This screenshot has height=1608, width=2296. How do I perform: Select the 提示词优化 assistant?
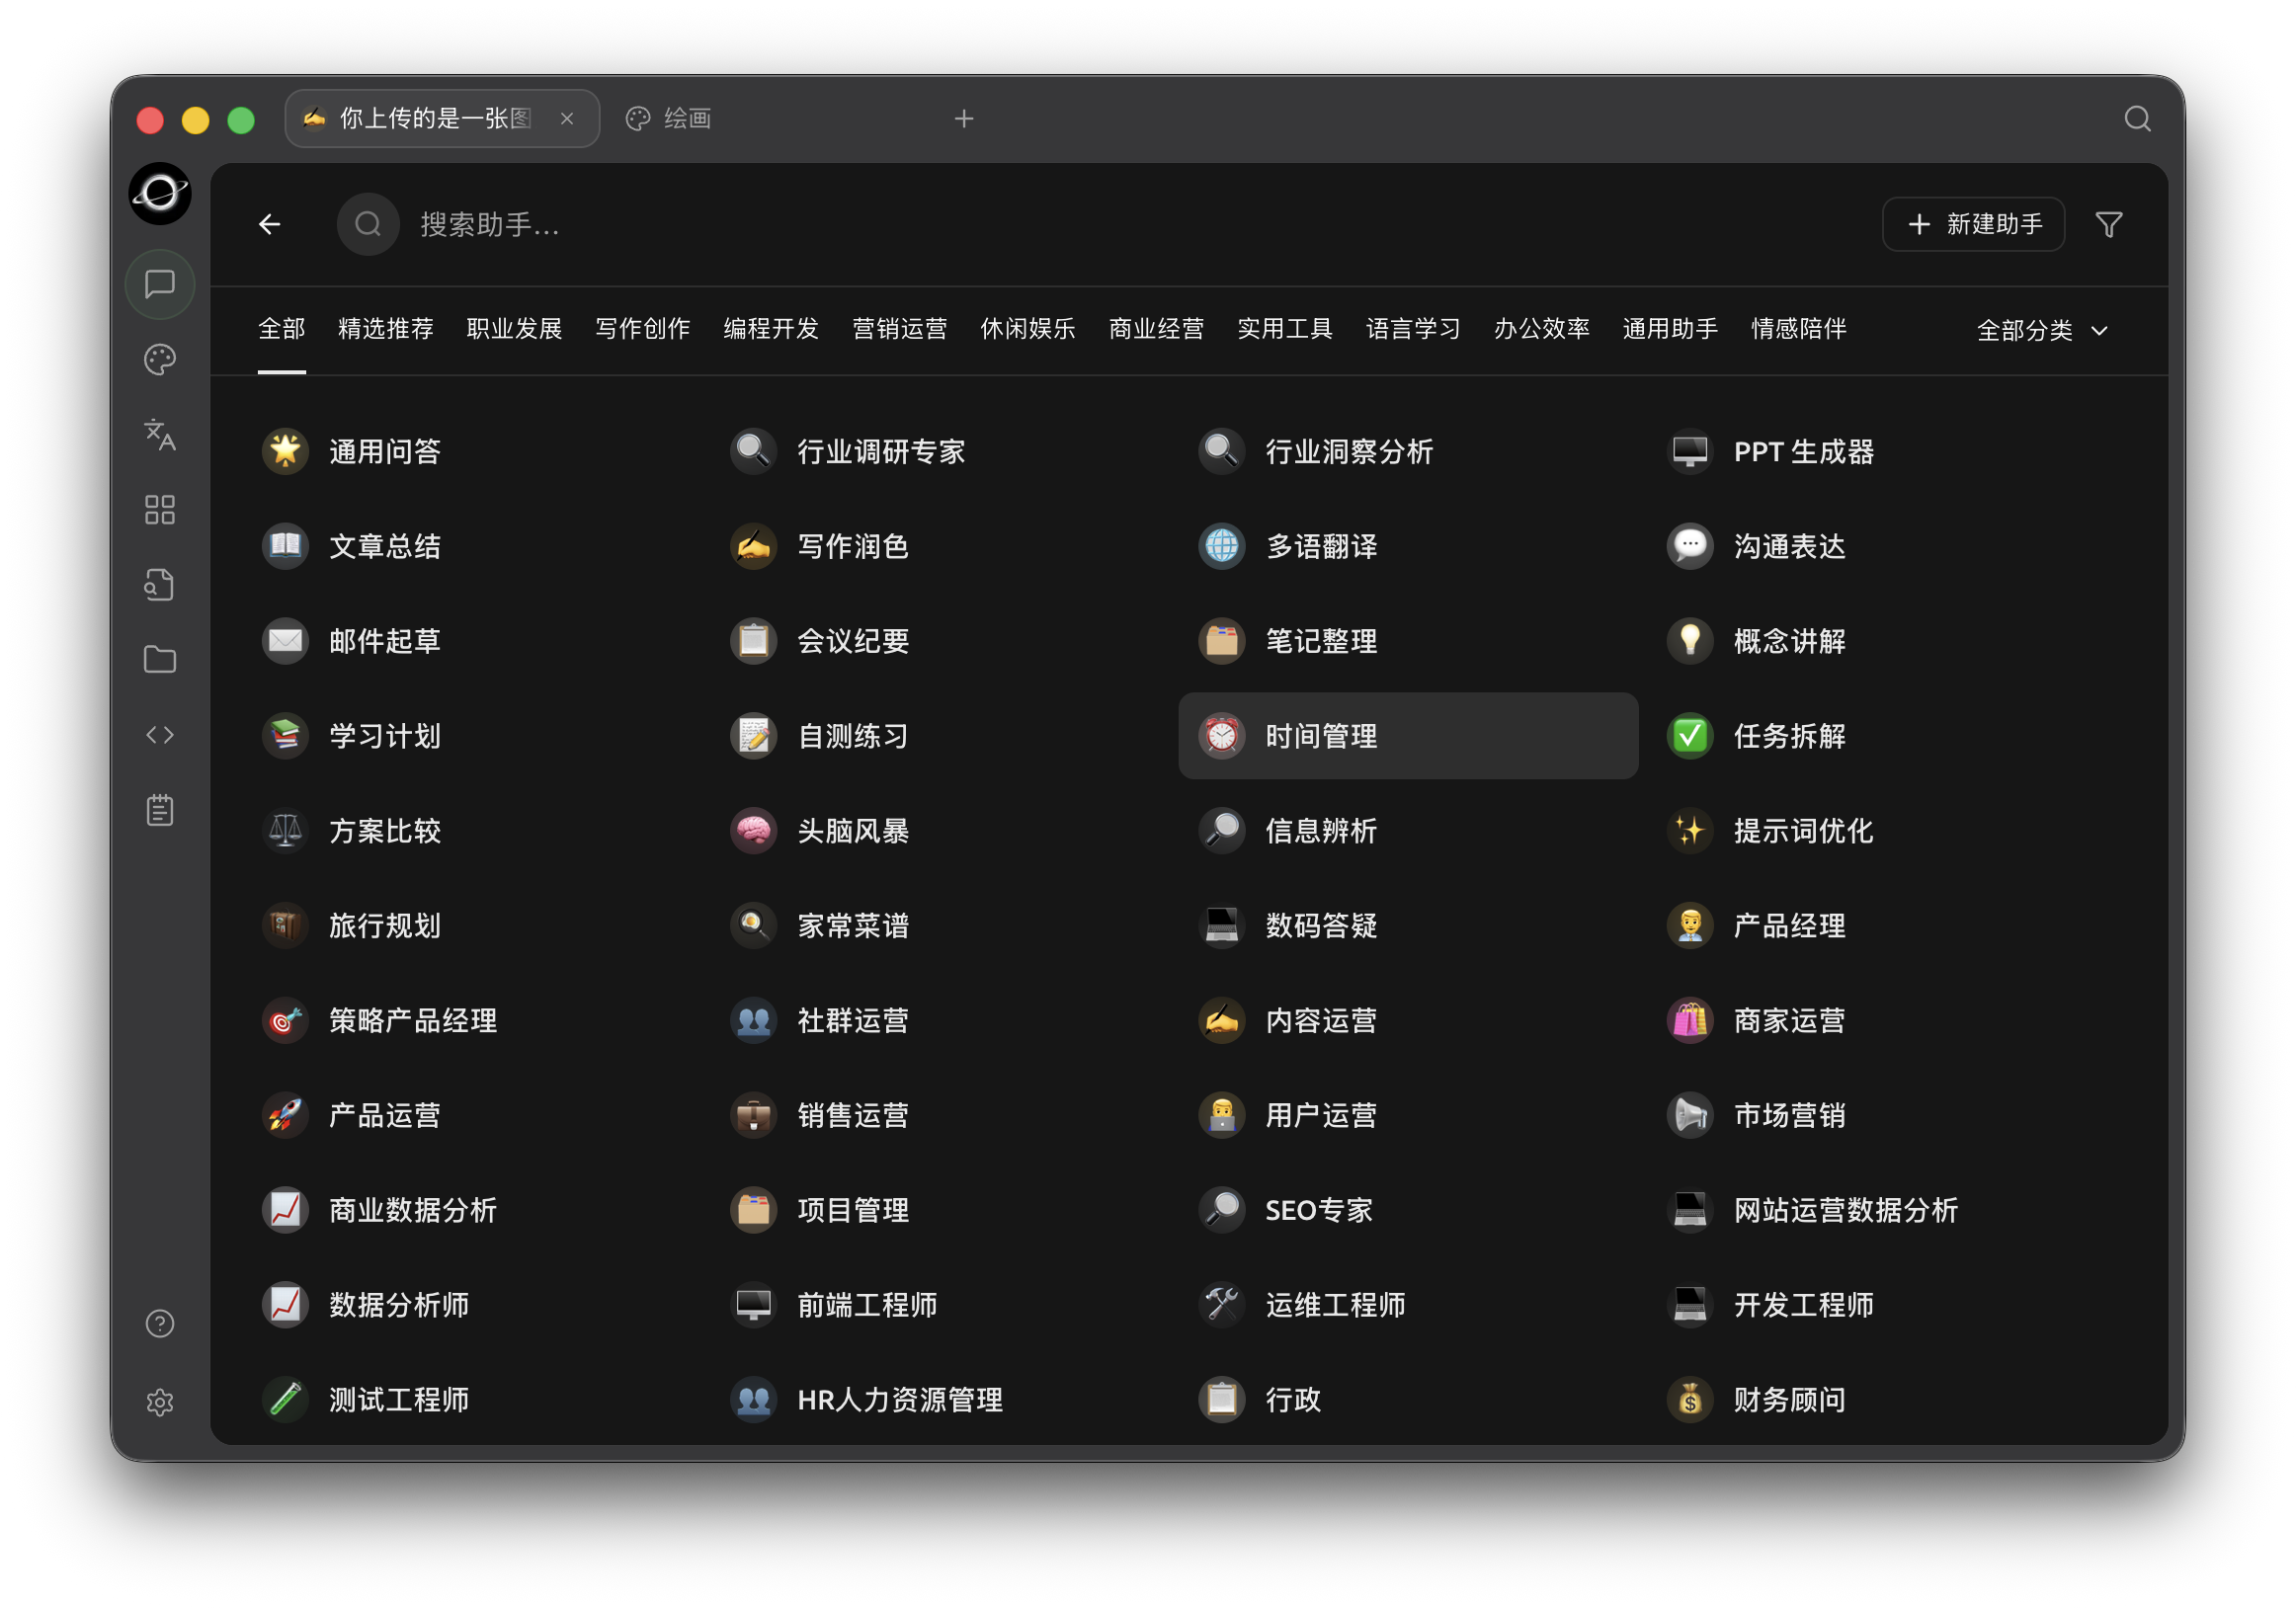(x=1876, y=831)
